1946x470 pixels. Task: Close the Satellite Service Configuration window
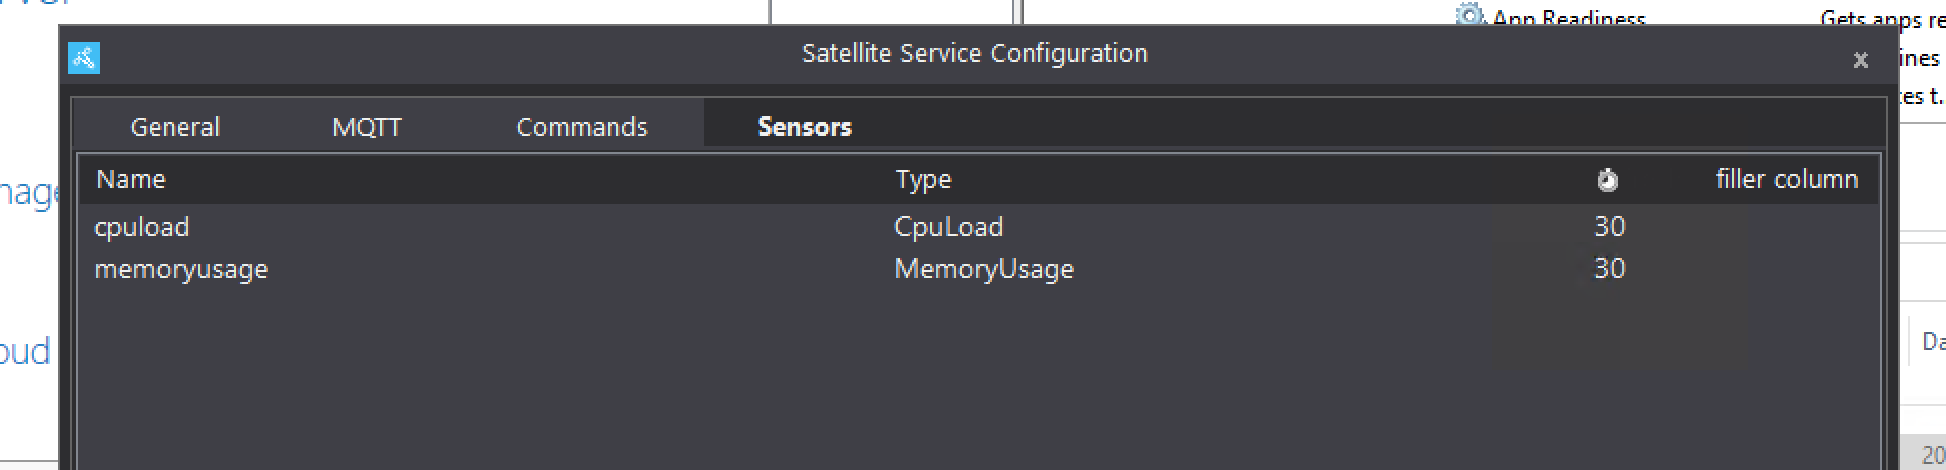tap(1860, 60)
